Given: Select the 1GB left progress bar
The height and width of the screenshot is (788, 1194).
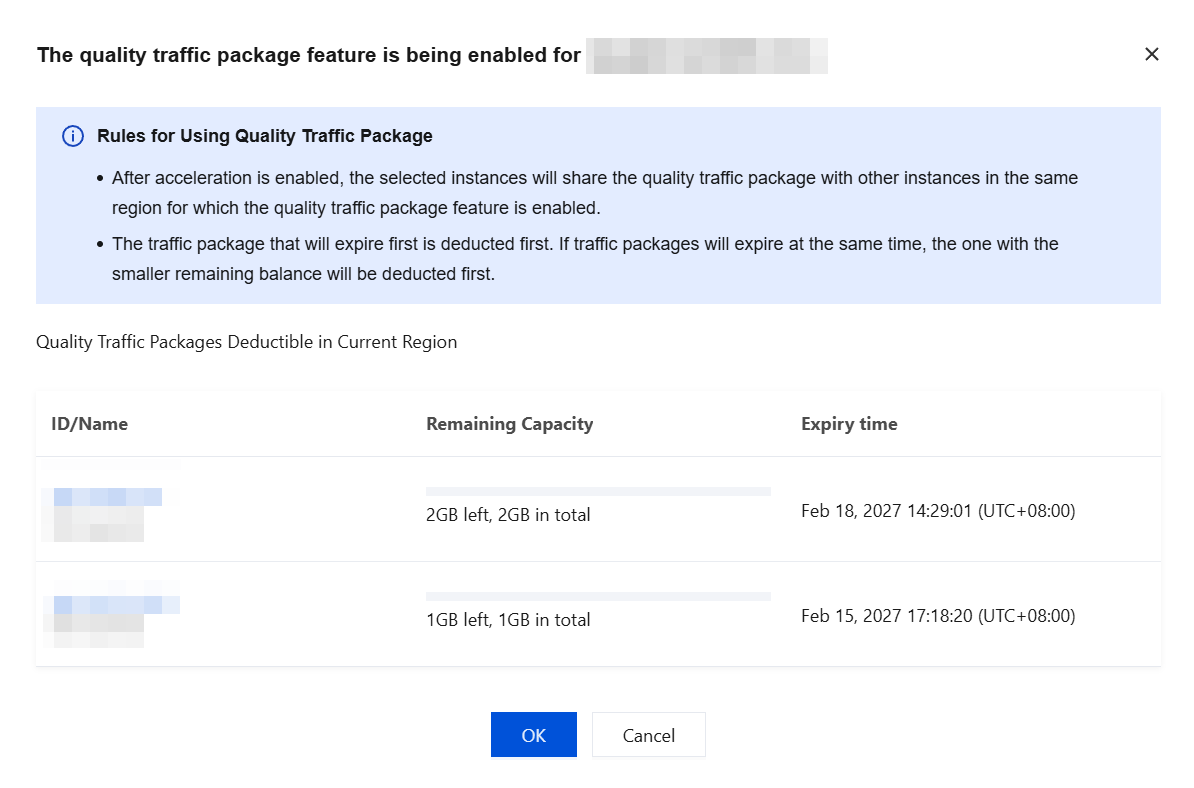Looking at the screenshot, I should point(599,597).
